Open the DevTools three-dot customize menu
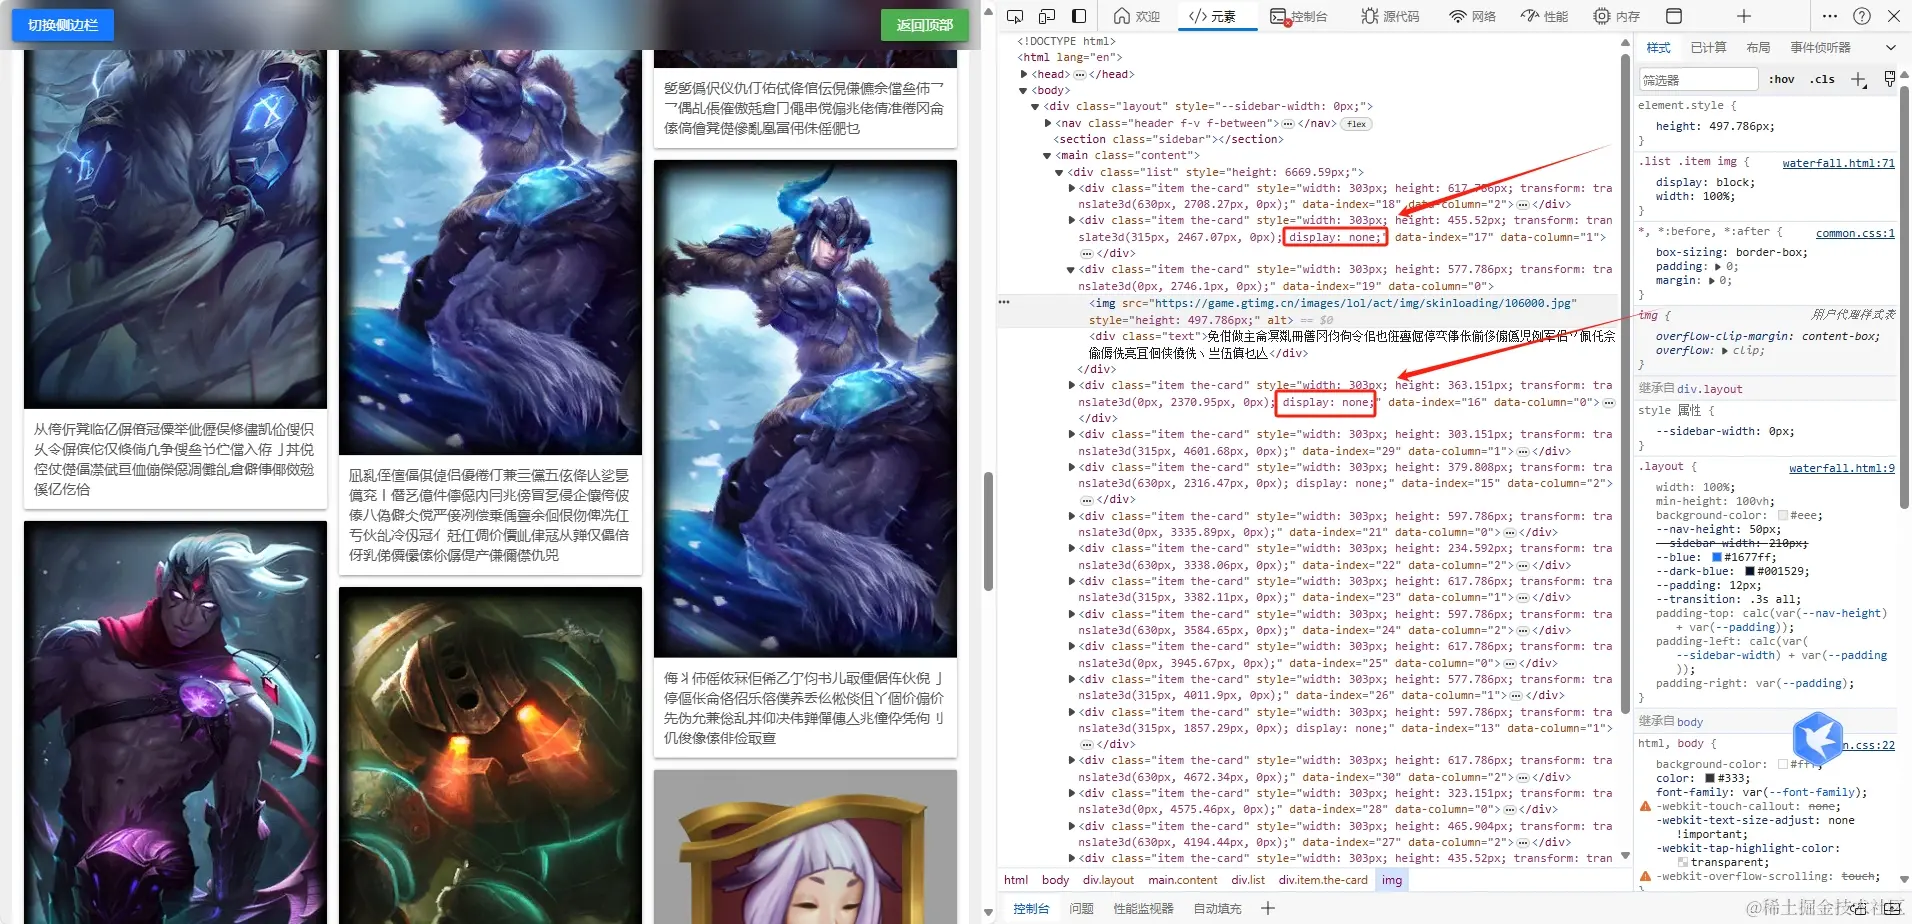This screenshot has height=924, width=1912. point(1830,16)
